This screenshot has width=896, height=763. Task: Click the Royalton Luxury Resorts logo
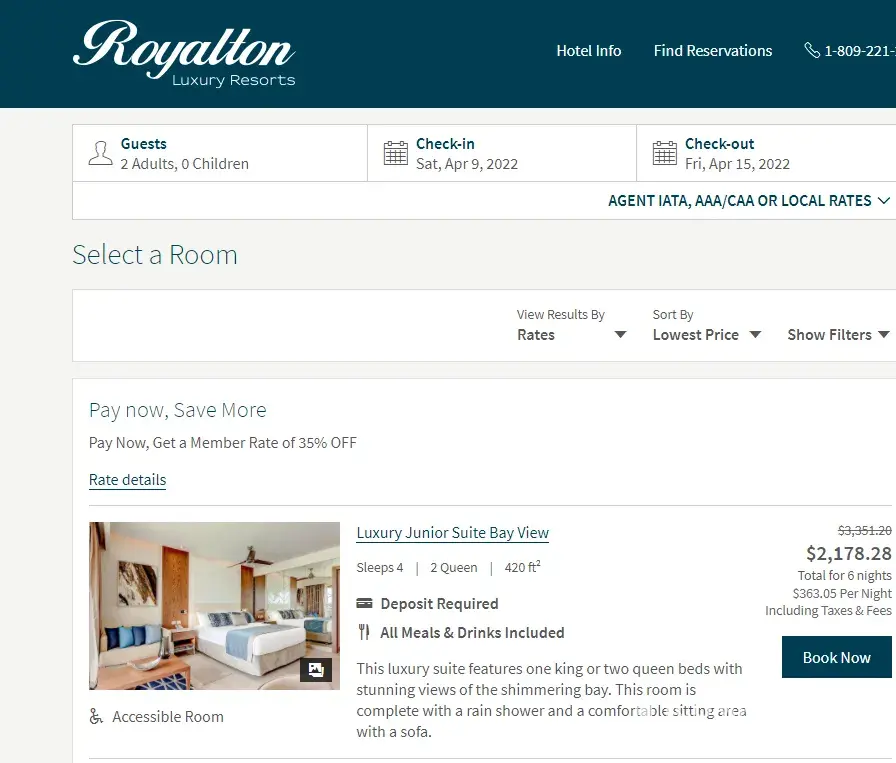click(184, 54)
